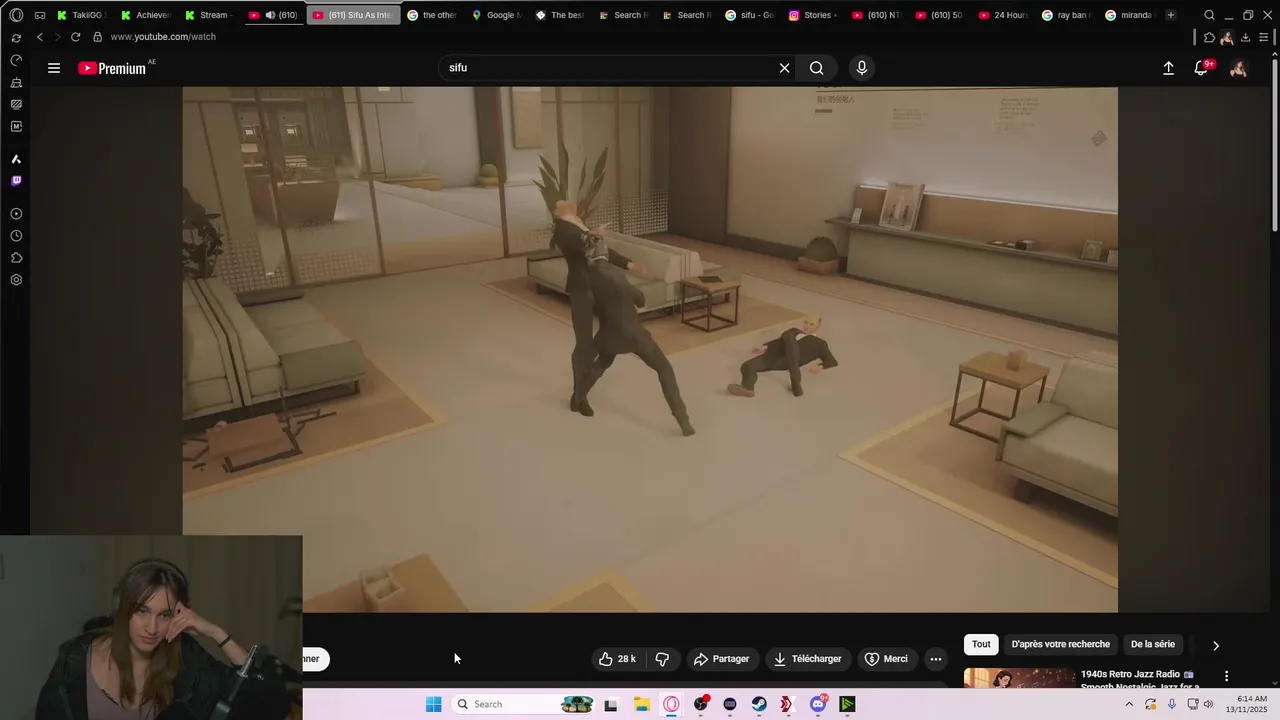Show next filter chips arrow
The image size is (1280, 720).
1216,645
